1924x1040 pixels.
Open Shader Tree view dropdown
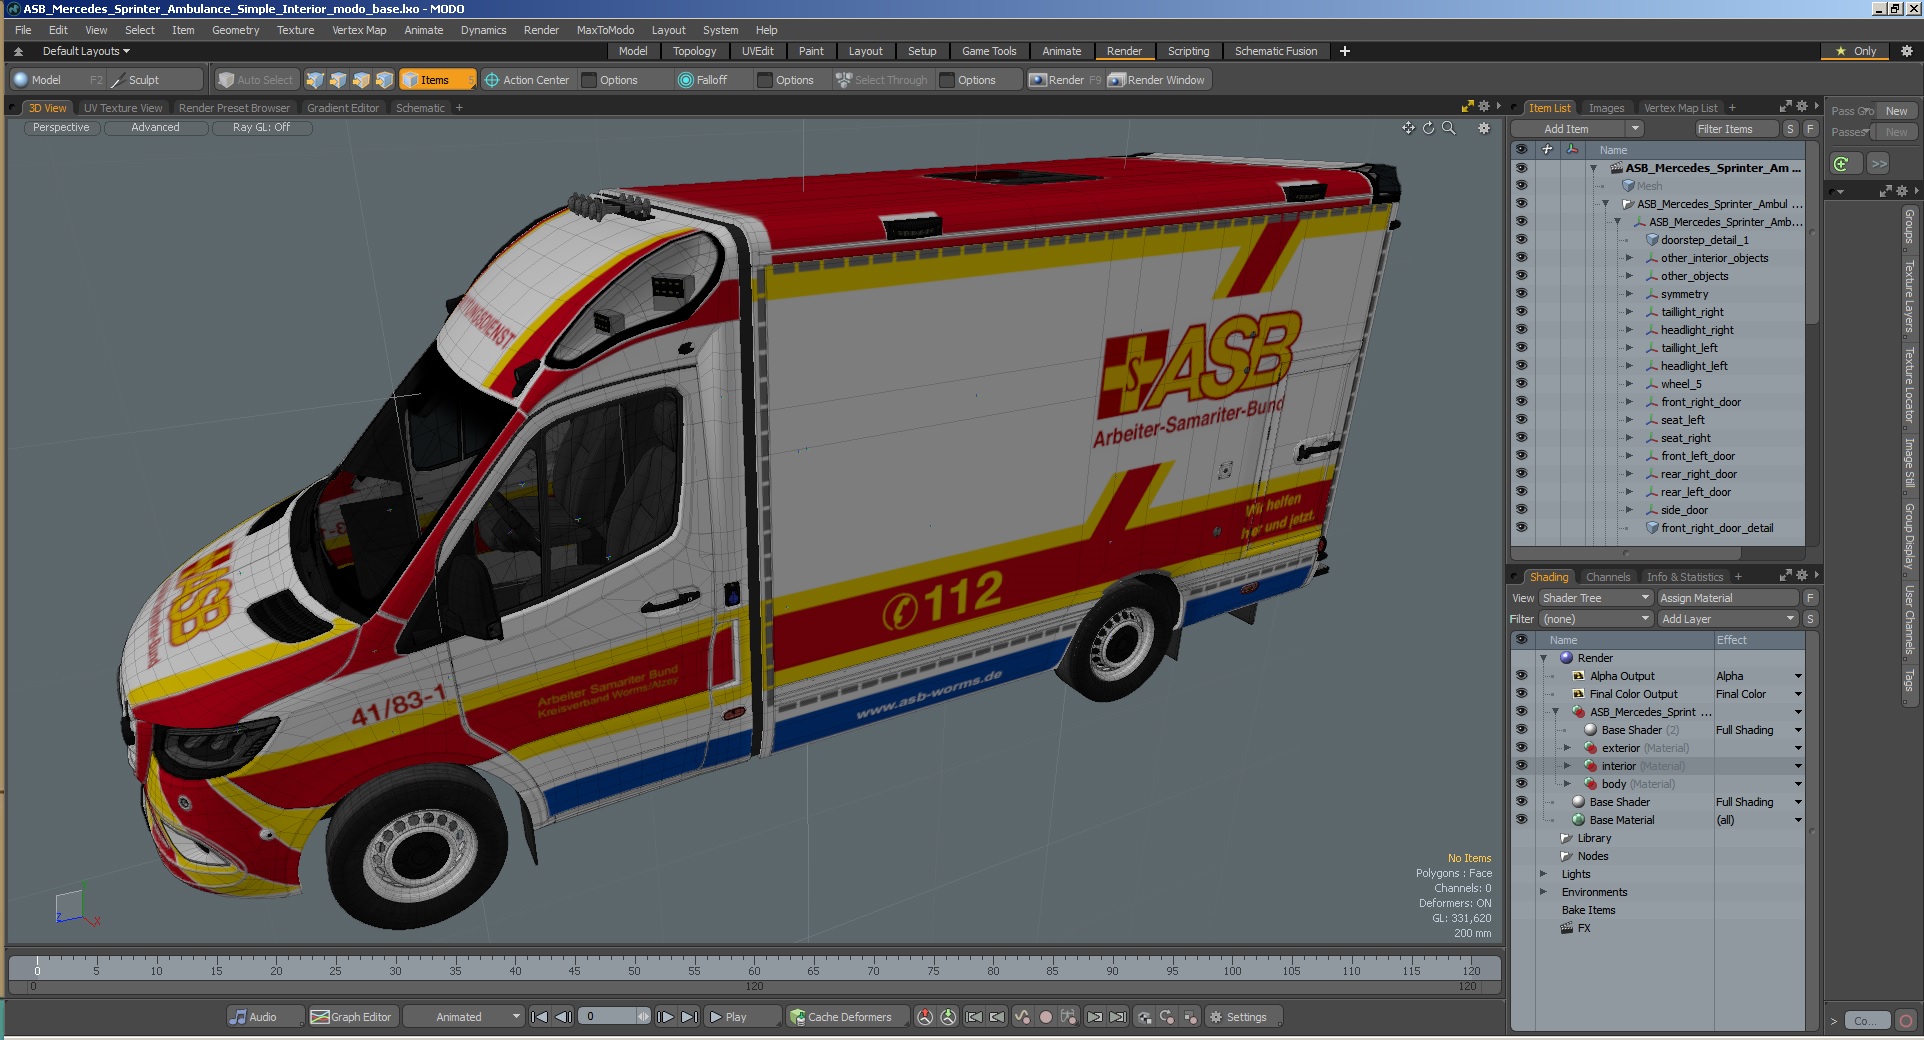click(1595, 598)
